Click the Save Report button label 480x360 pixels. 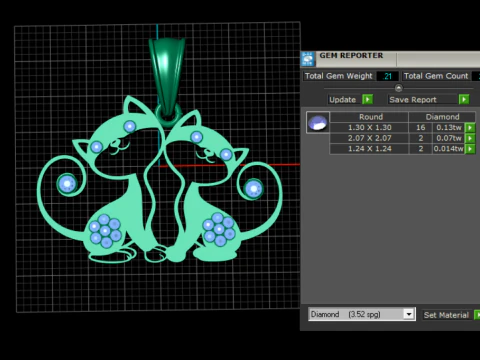(413, 100)
